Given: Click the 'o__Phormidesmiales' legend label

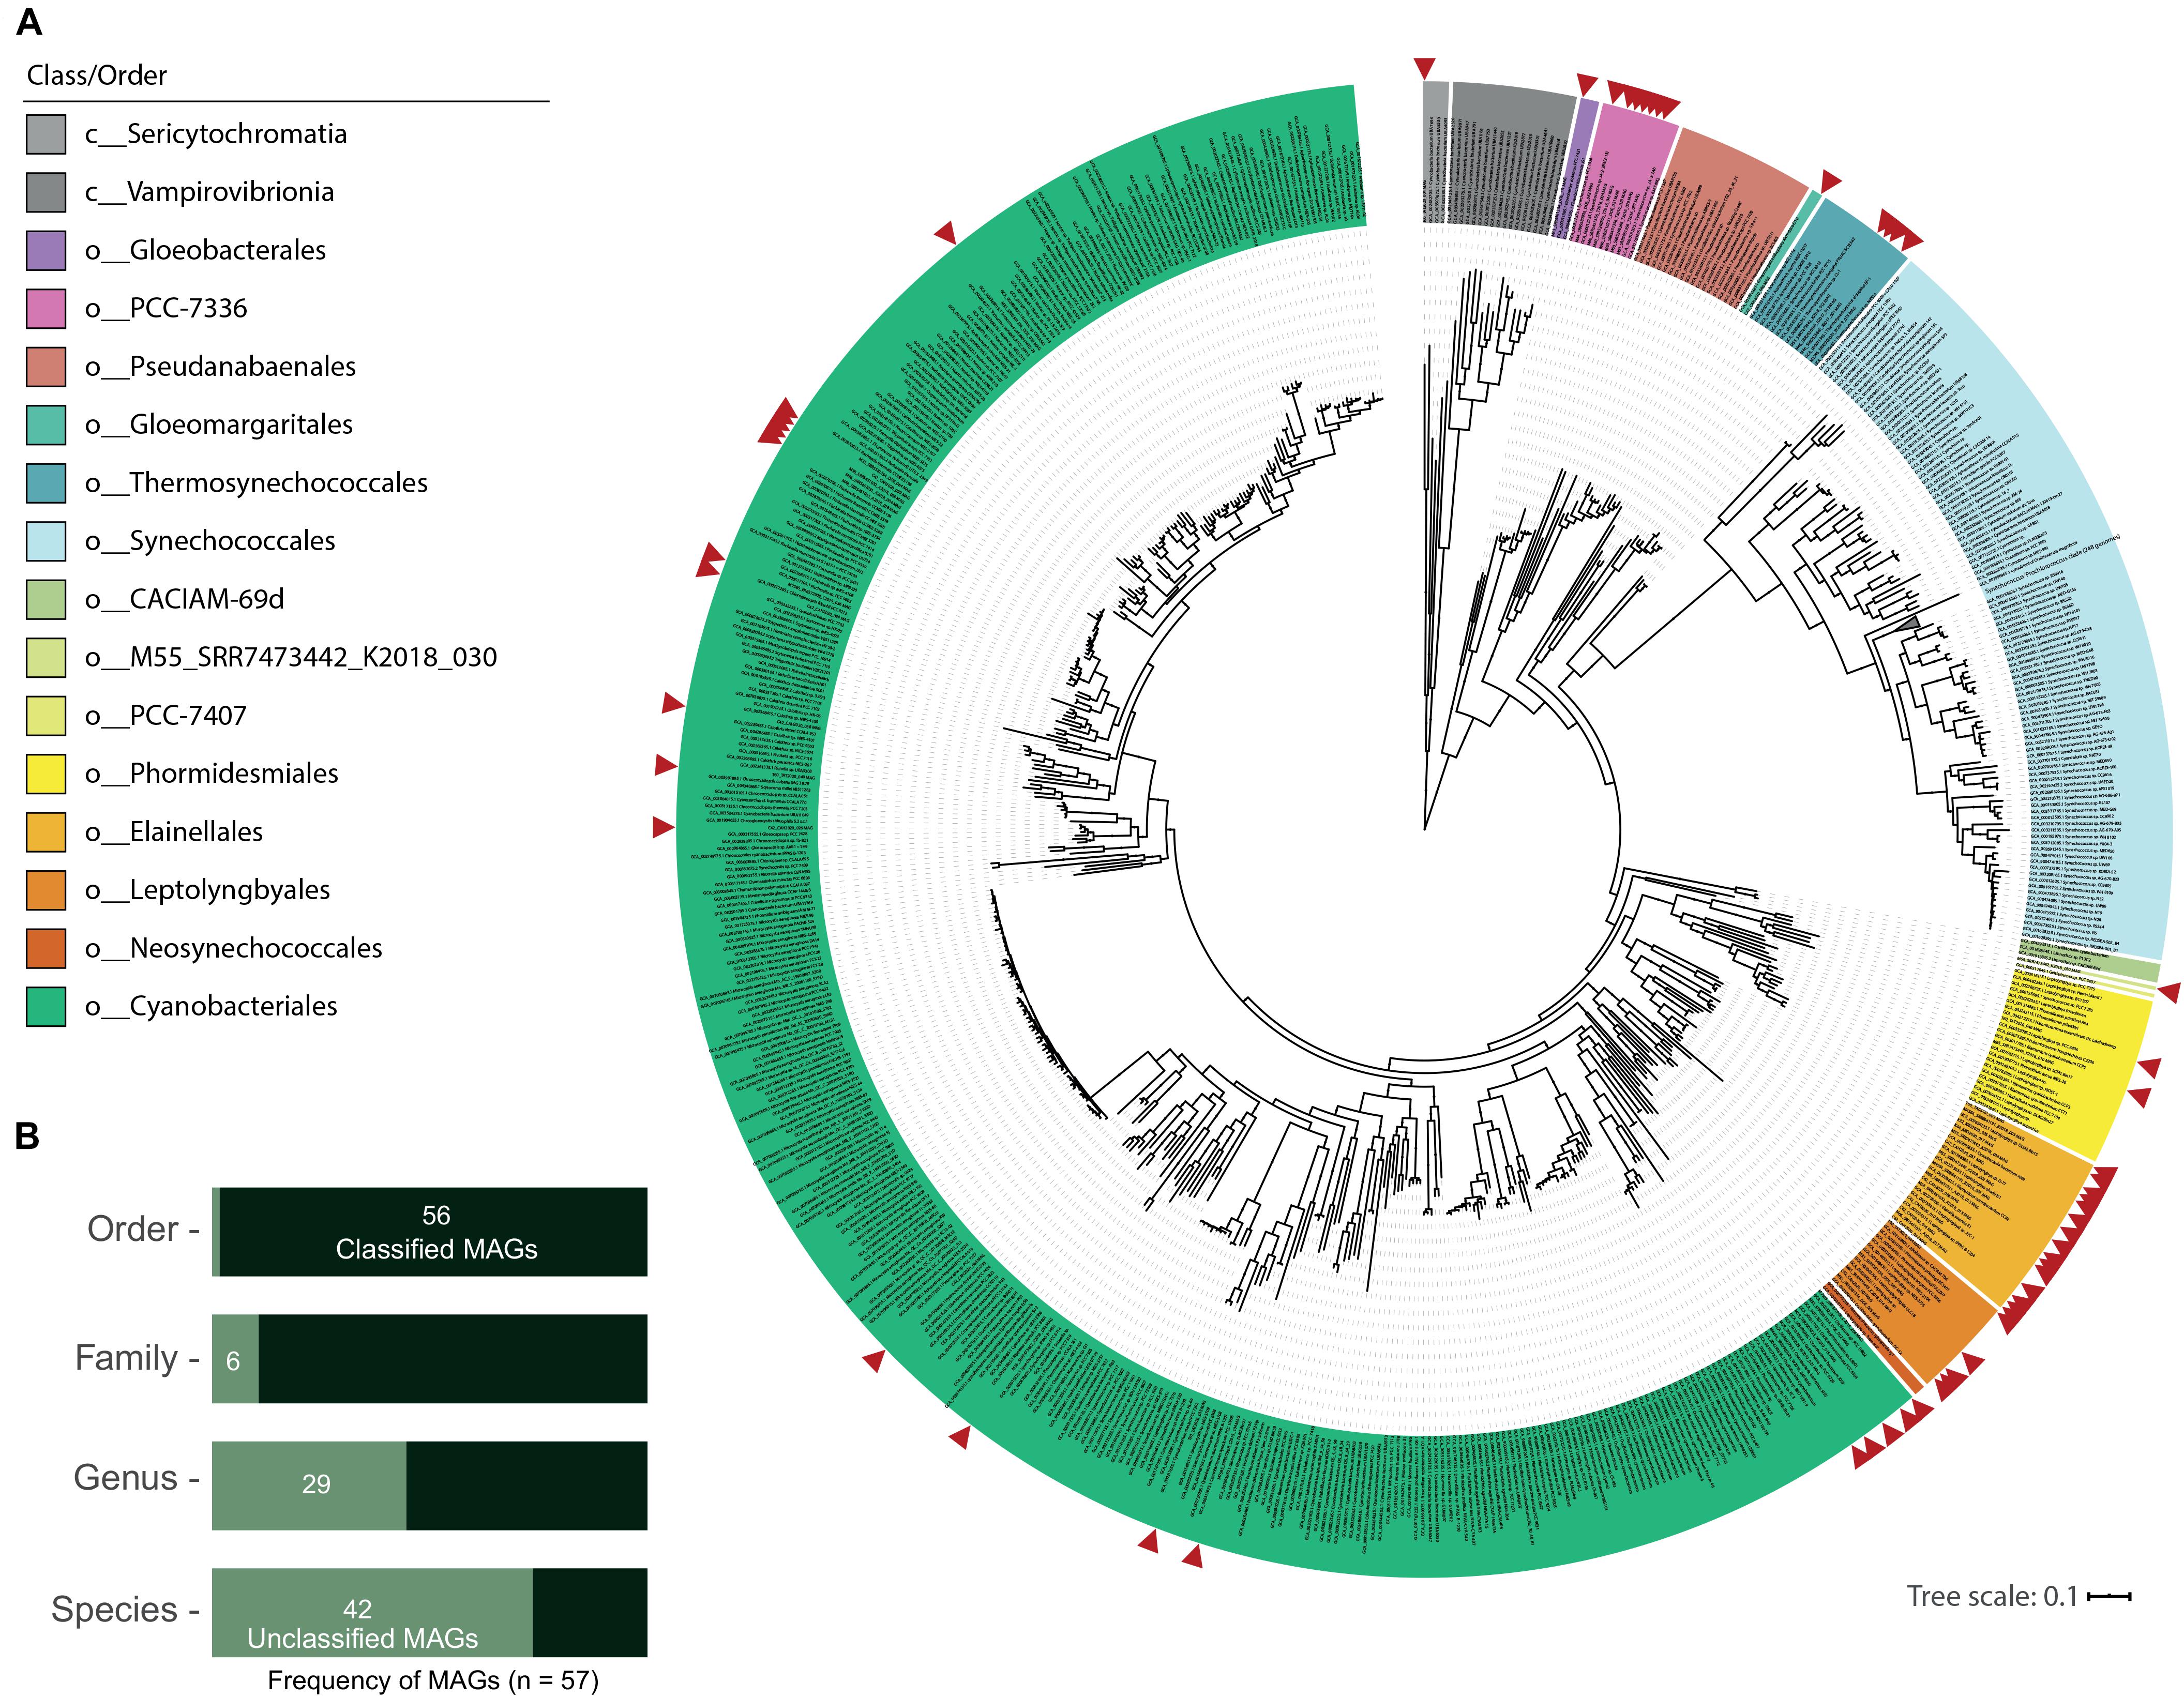Looking at the screenshot, I should (x=212, y=773).
